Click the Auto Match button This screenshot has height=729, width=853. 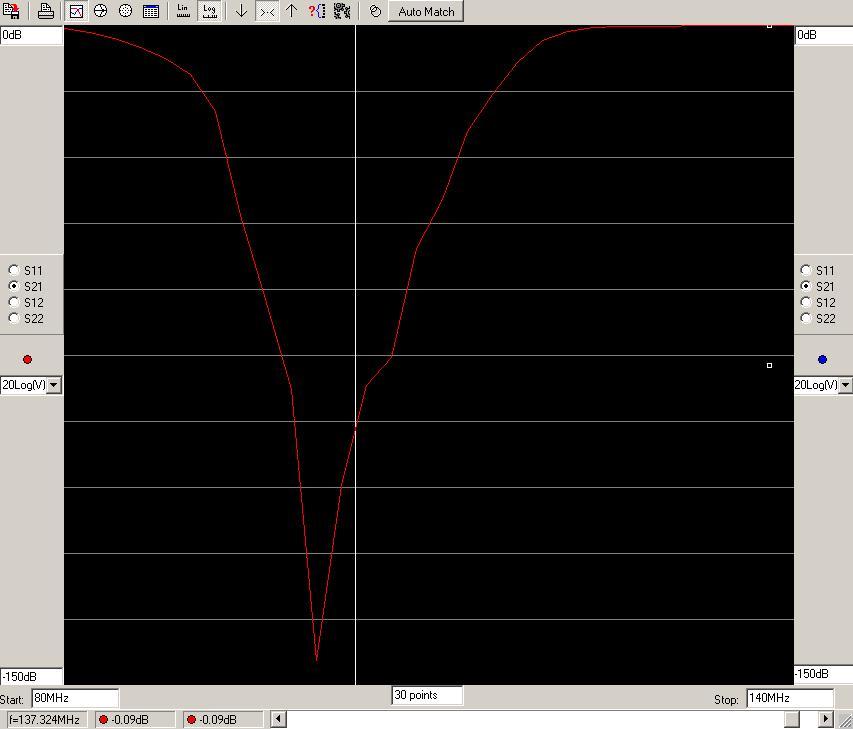[x=426, y=11]
